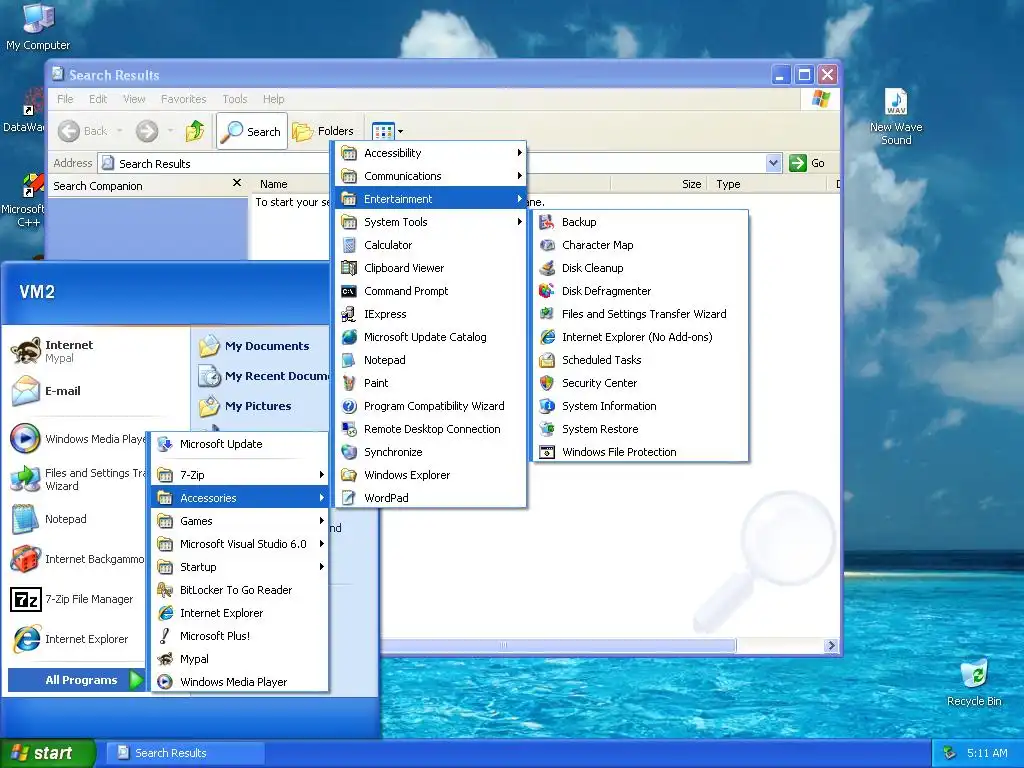The height and width of the screenshot is (768, 1024).
Task: Click the Search toolbar button
Action: [251, 131]
